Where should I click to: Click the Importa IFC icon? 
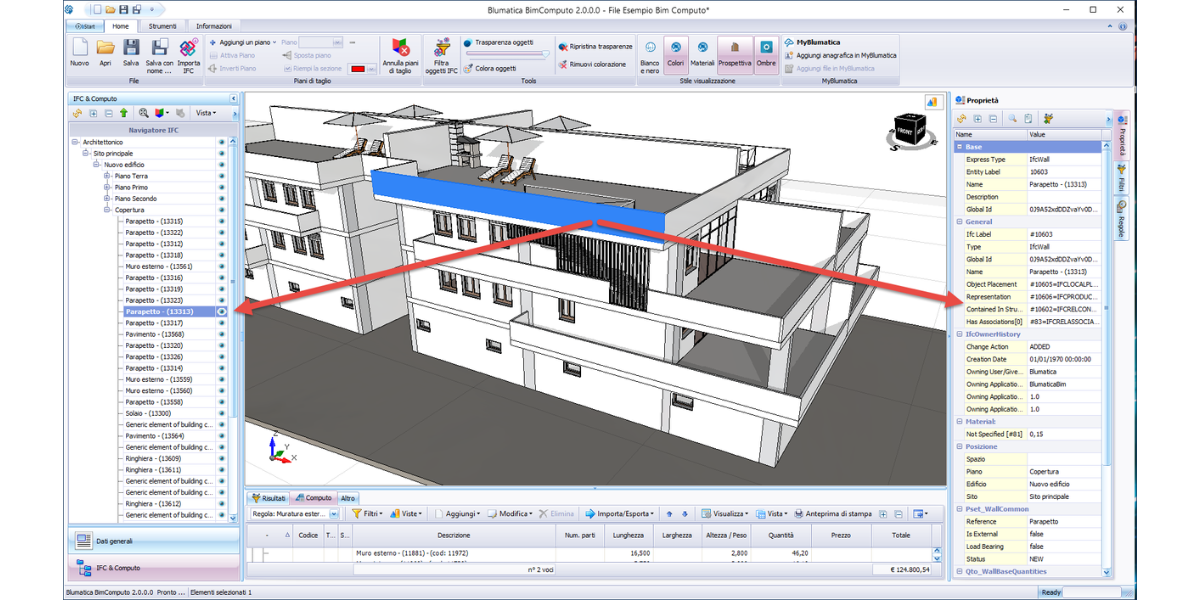pos(188,48)
